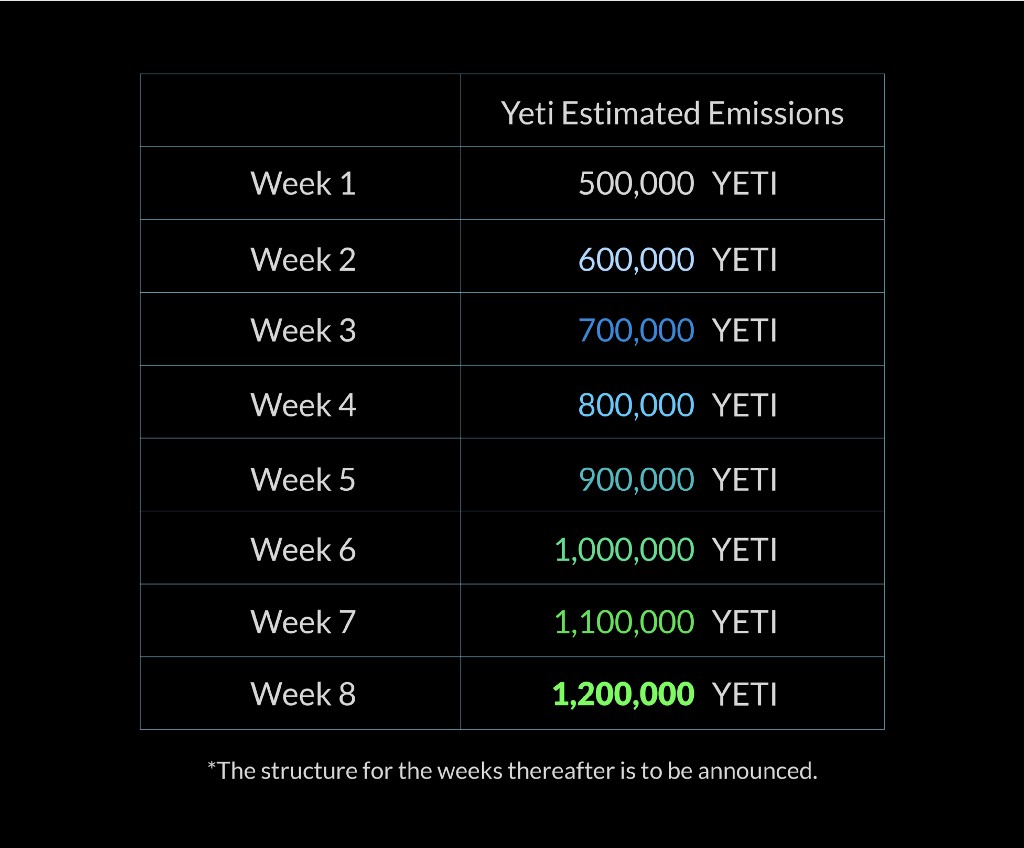Select the Week 8 label
The height and width of the screenshot is (848, 1024).
pyautogui.click(x=303, y=694)
